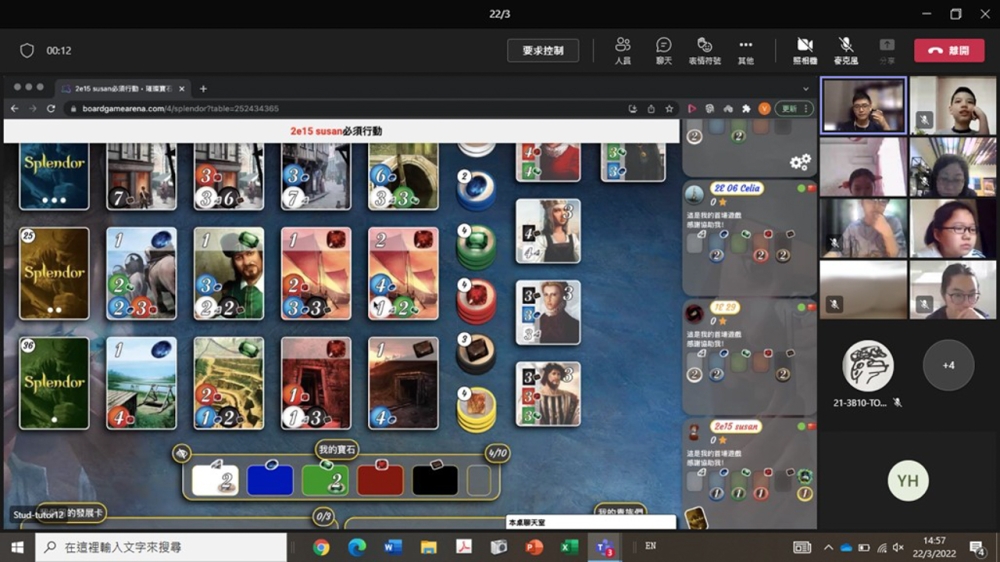The image size is (1000, 562).
Task: Click the shield security icon near timer
Action: coord(27,50)
